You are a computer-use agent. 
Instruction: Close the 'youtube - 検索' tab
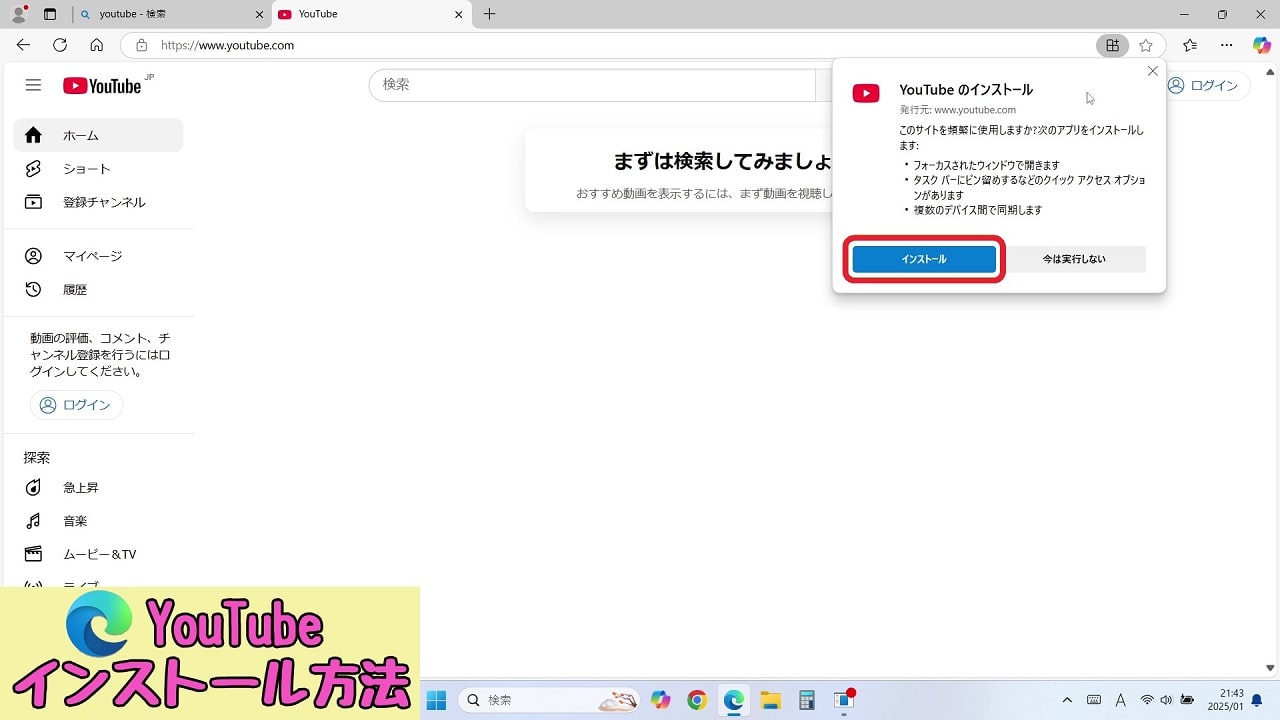click(259, 14)
